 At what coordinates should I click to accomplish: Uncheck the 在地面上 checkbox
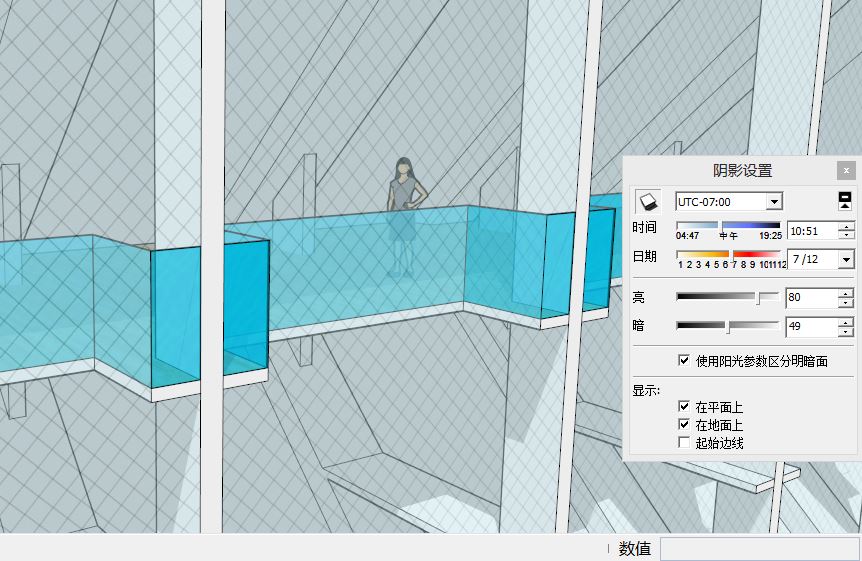pos(684,425)
